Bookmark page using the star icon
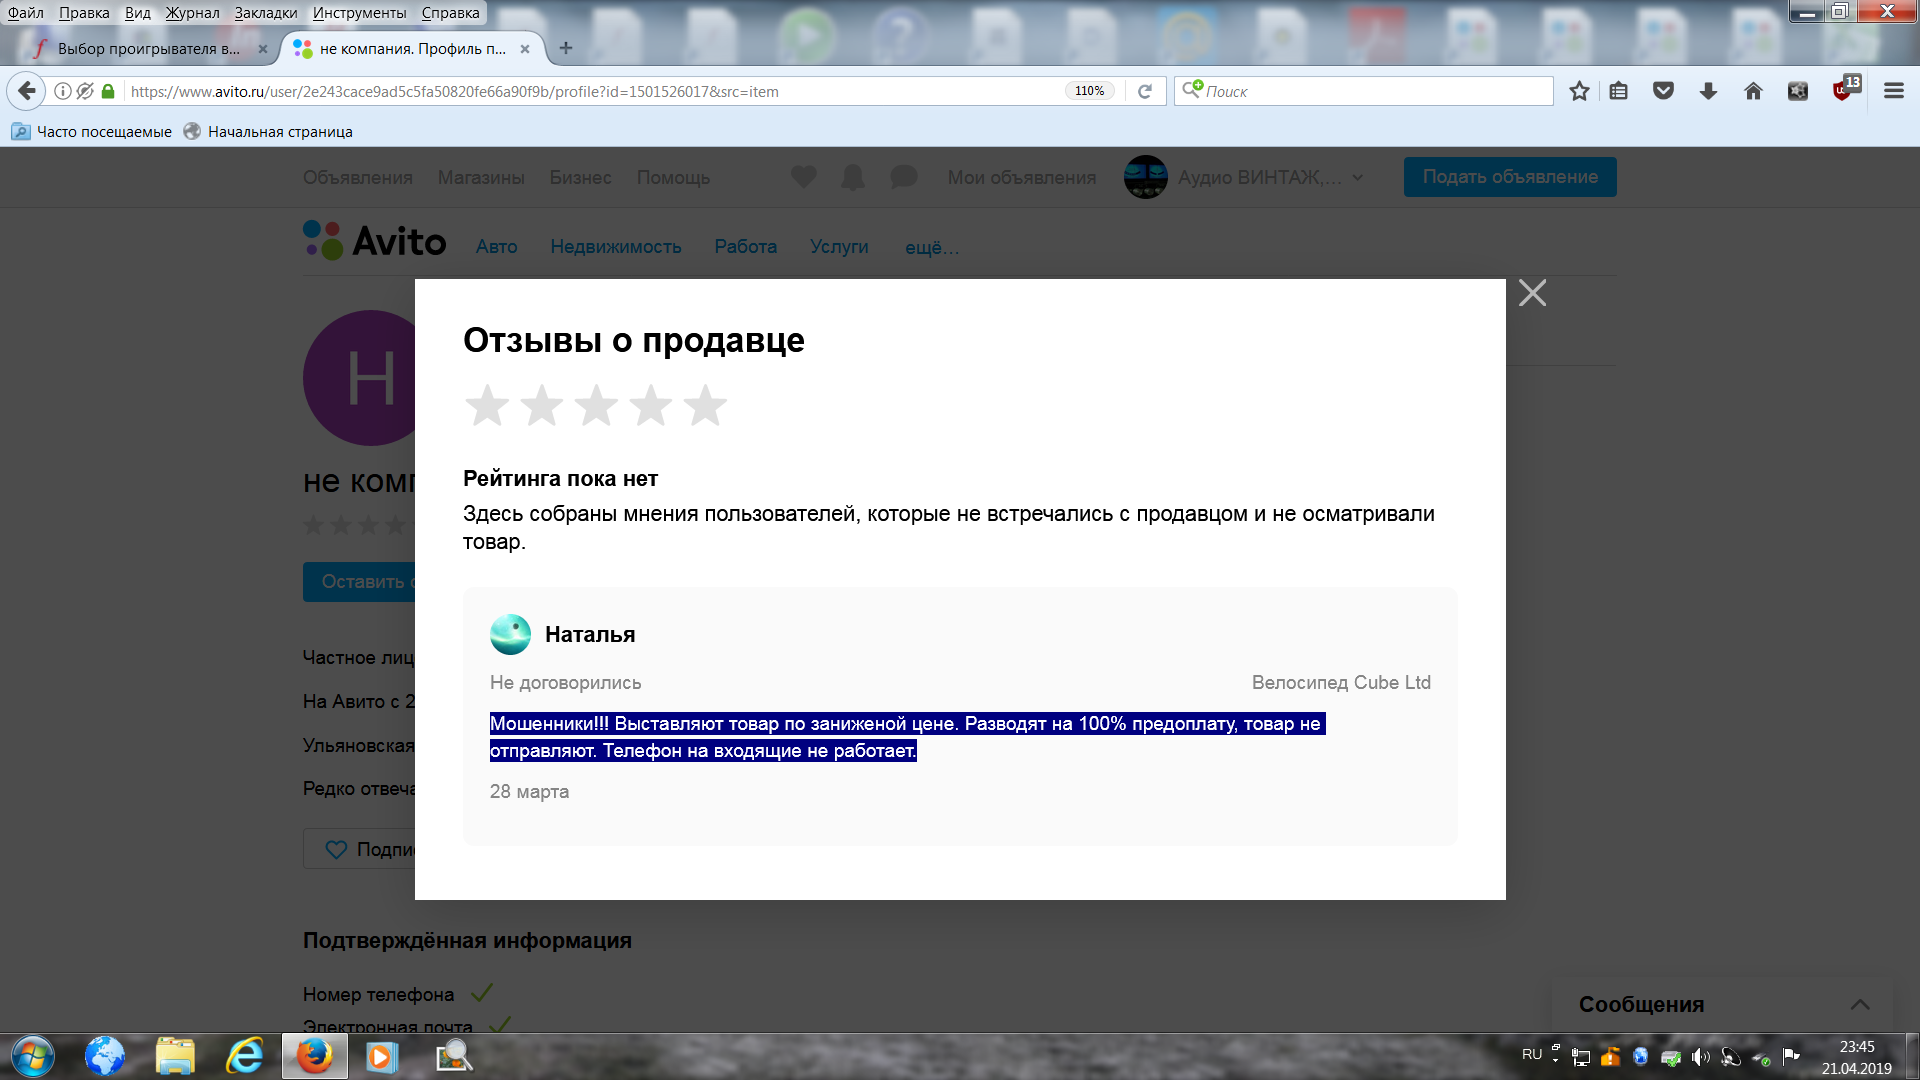 (1579, 91)
